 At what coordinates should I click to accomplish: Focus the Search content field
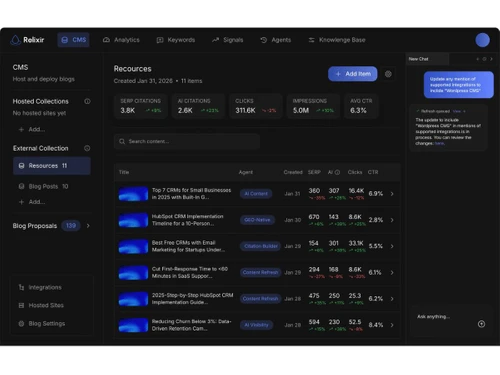point(187,141)
